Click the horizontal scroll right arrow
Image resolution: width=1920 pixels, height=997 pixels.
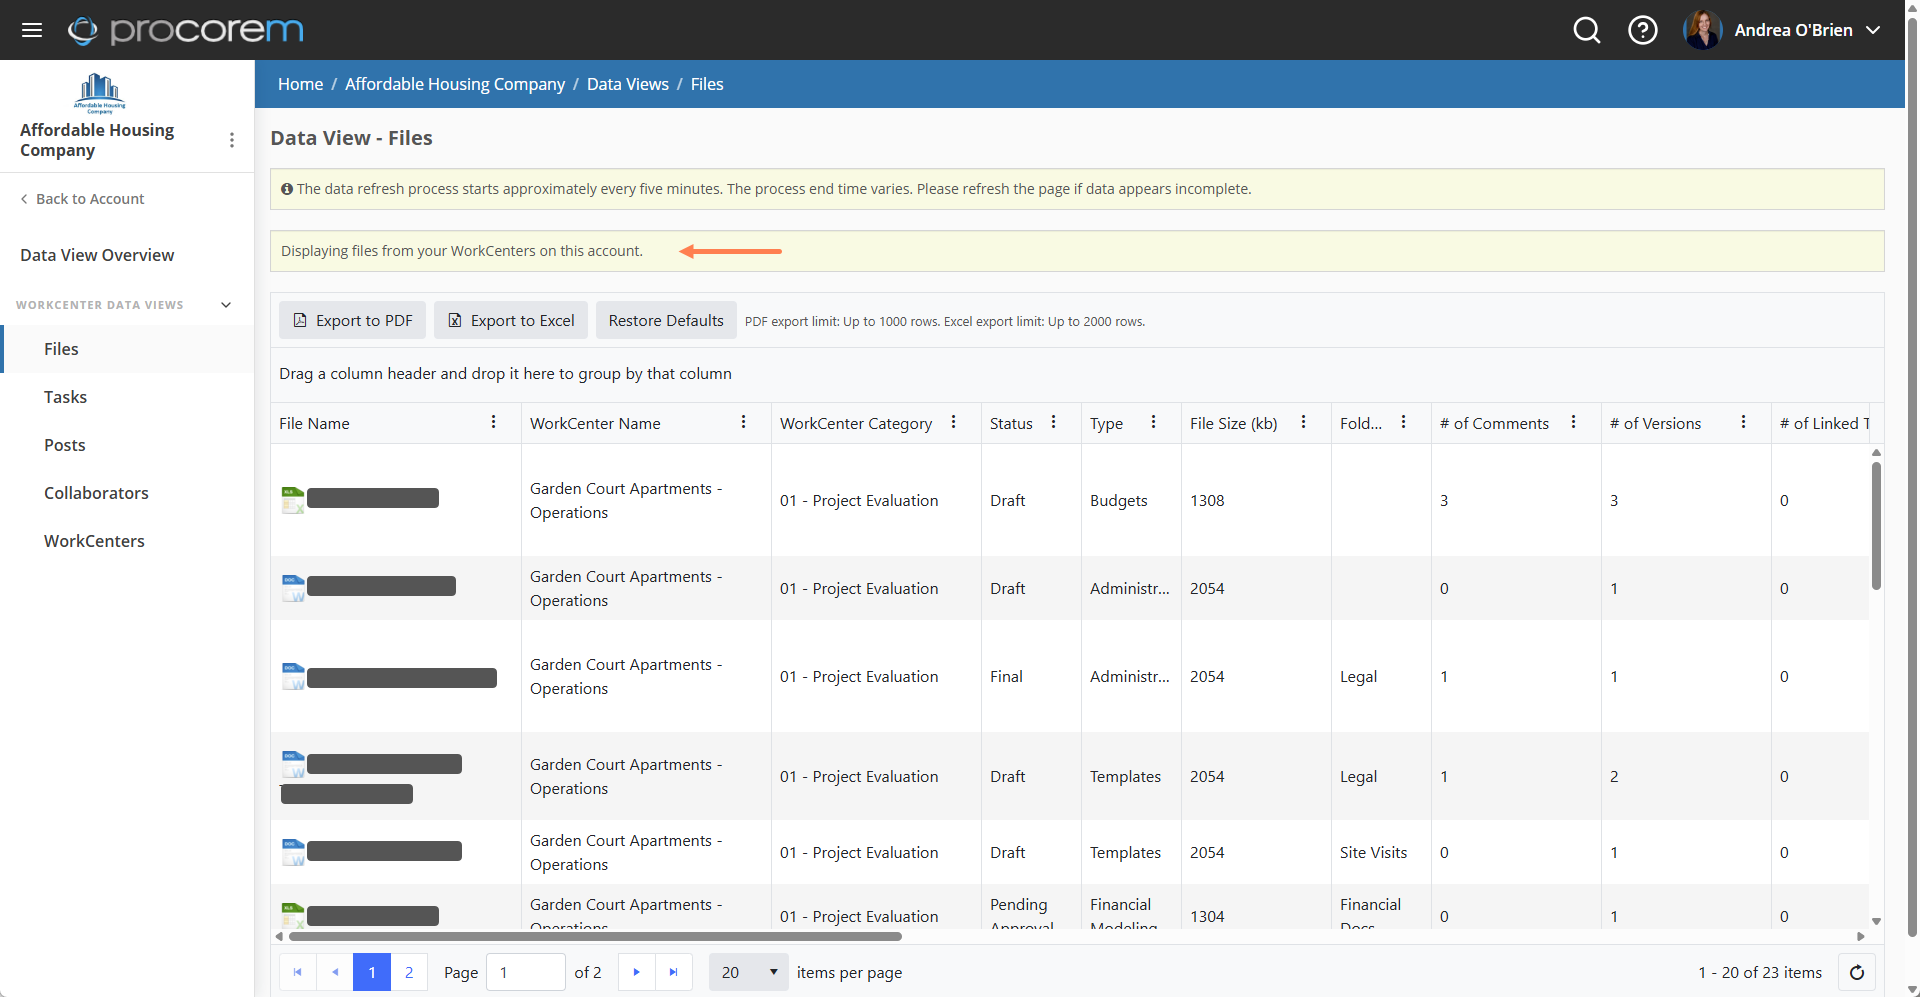point(1860,937)
